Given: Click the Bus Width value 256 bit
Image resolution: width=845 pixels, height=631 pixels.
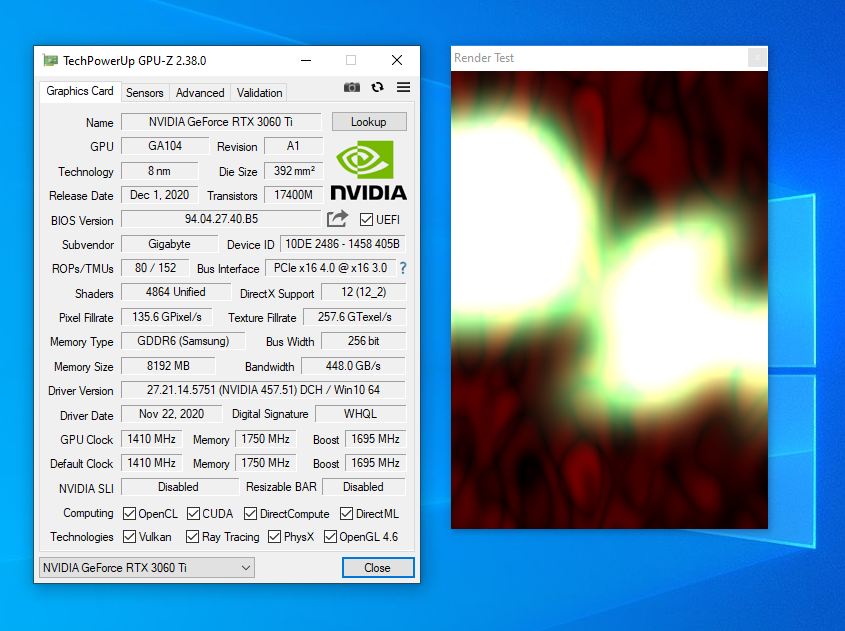Looking at the screenshot, I should (x=363, y=341).
